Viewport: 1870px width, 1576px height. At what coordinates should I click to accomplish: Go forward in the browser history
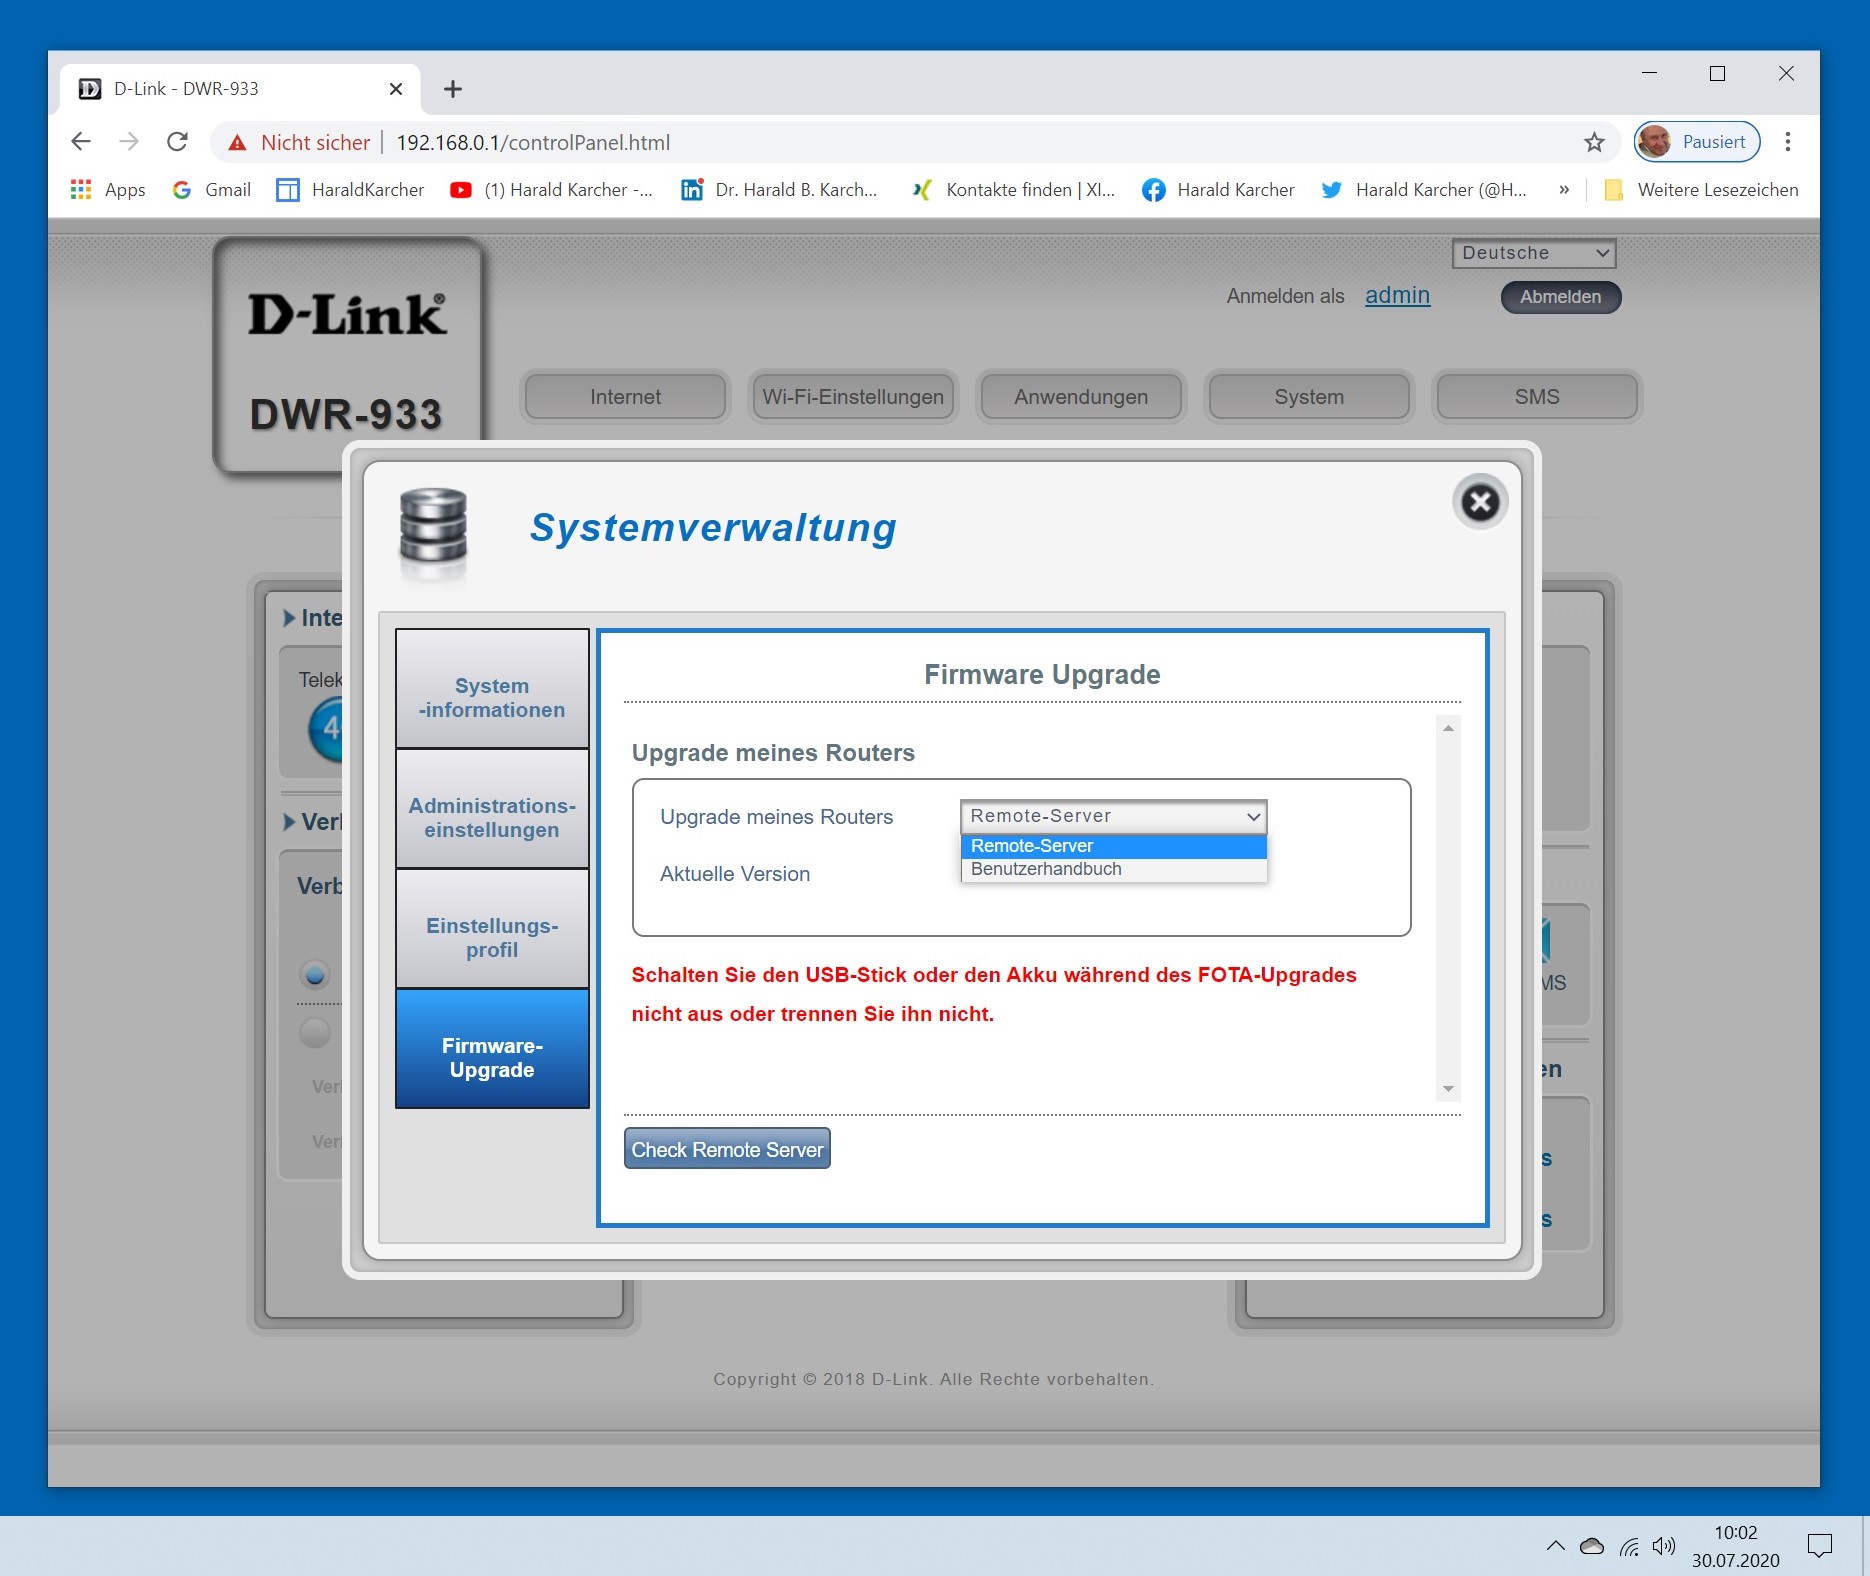(129, 142)
